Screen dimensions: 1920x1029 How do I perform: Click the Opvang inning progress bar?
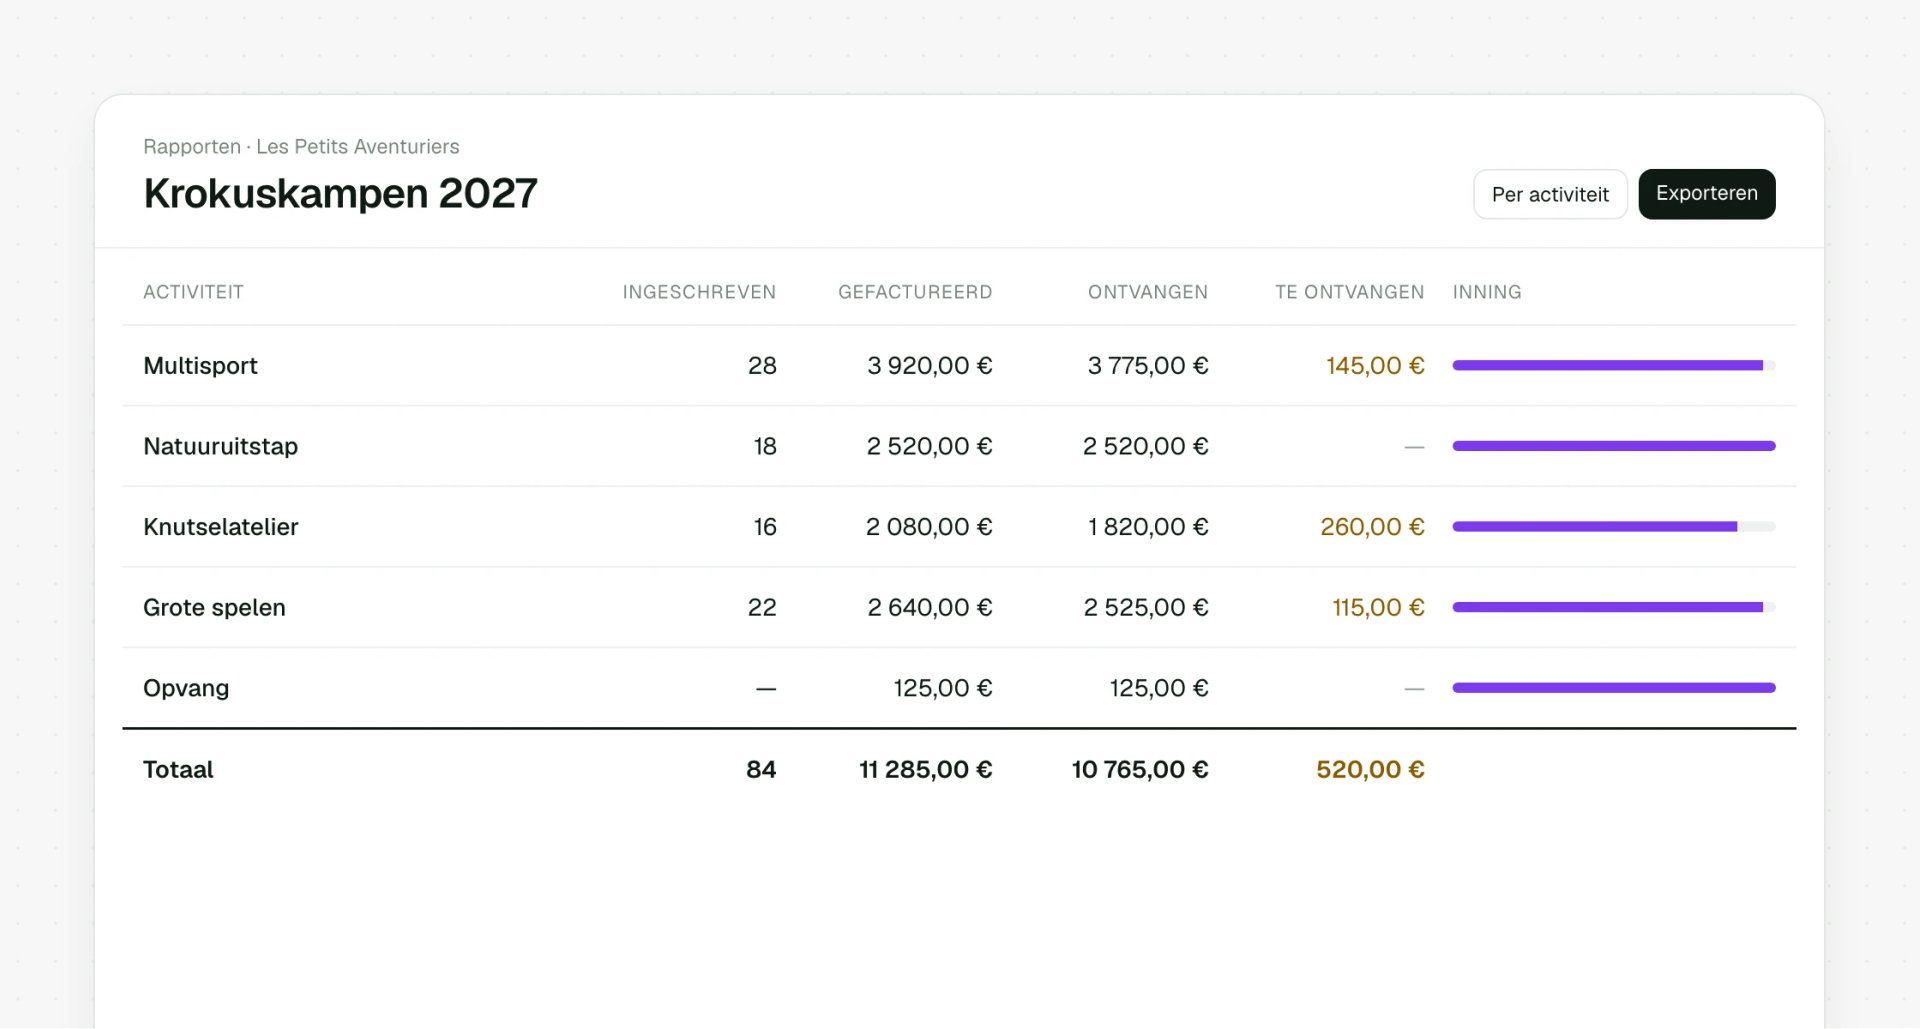tap(1614, 688)
